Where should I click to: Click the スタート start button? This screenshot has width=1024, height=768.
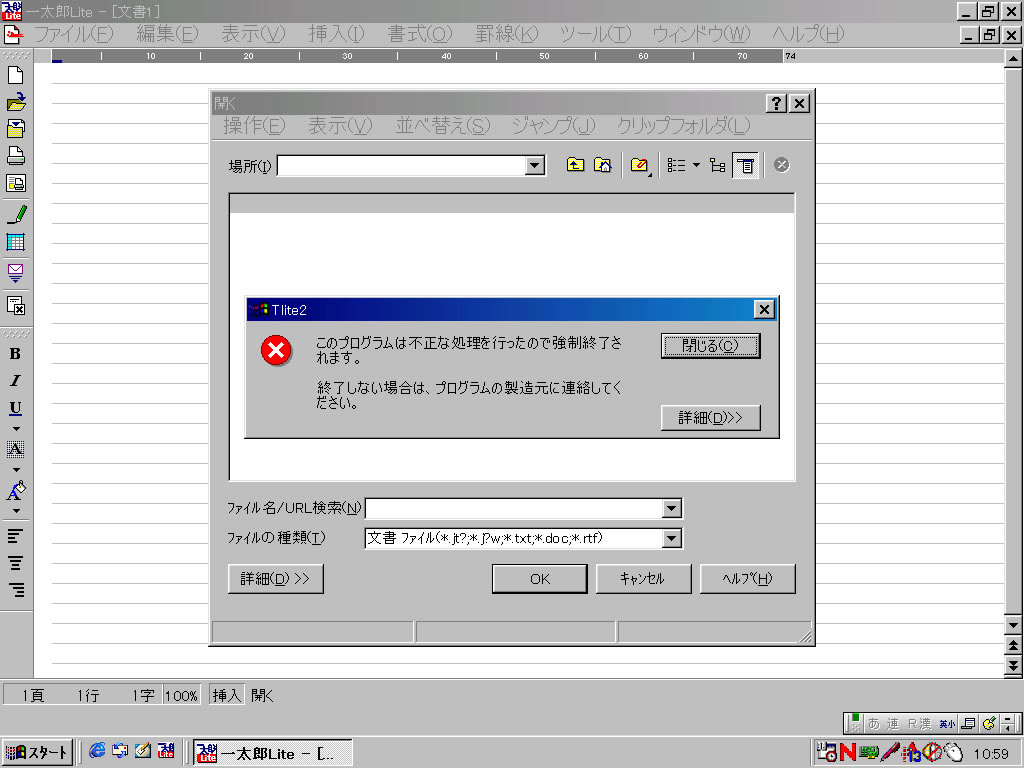[37, 752]
